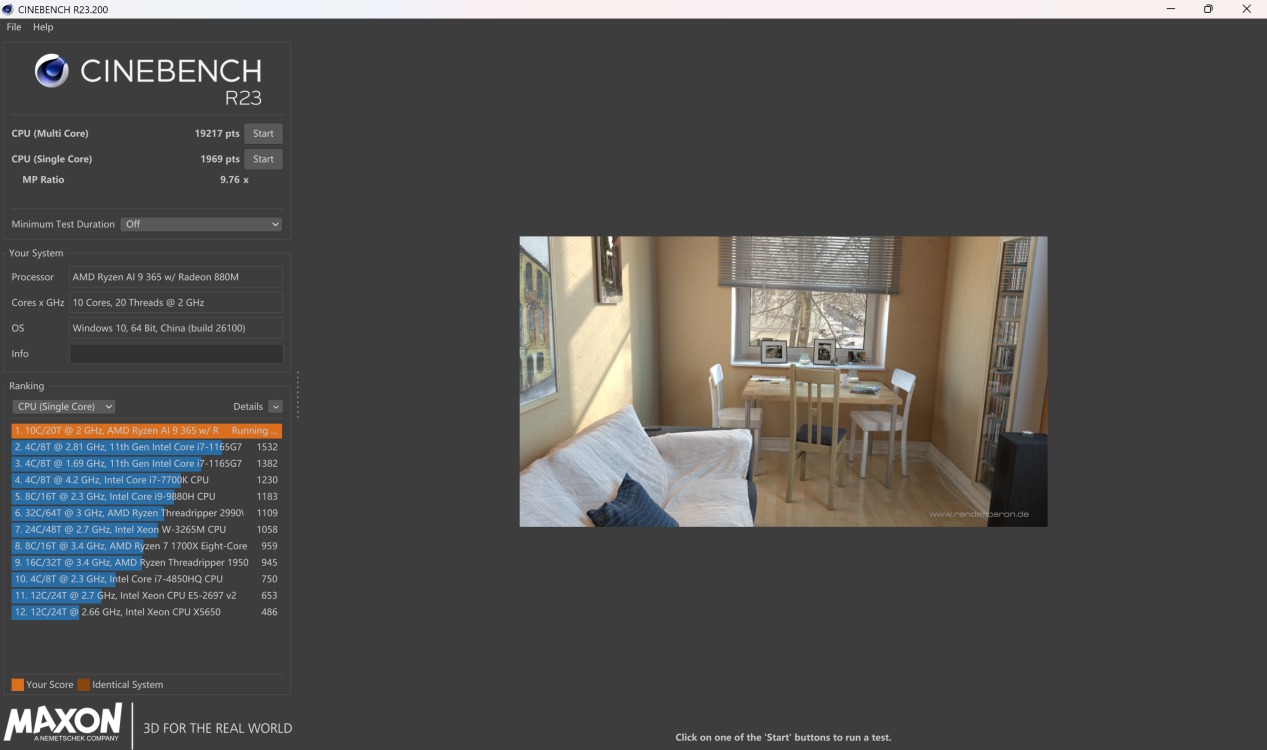Click the Info input field
The width and height of the screenshot is (1267, 750).
[x=175, y=353]
